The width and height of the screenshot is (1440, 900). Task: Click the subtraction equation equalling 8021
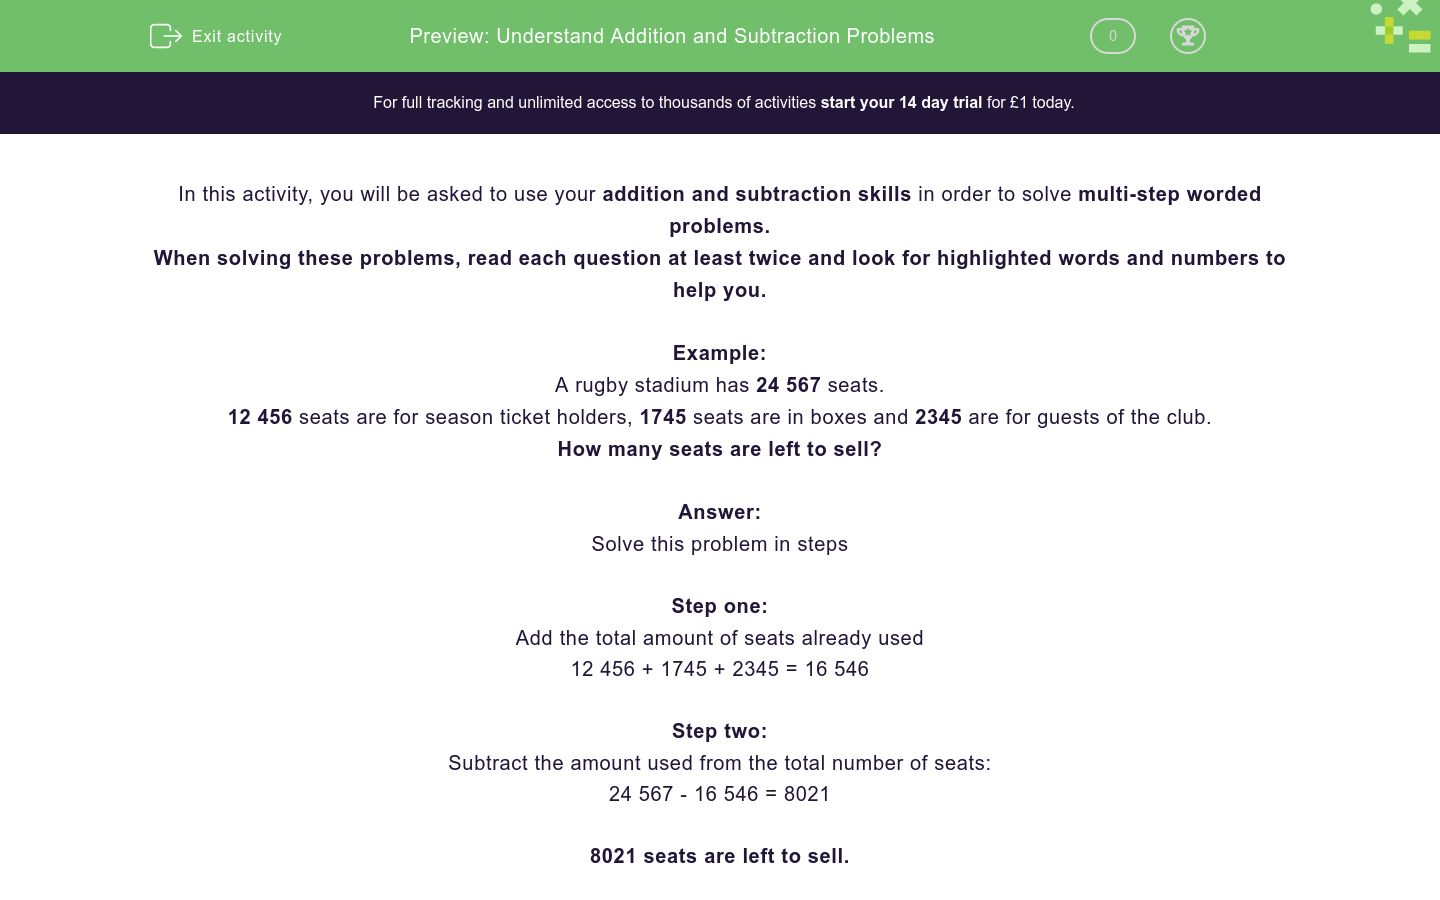coord(719,794)
